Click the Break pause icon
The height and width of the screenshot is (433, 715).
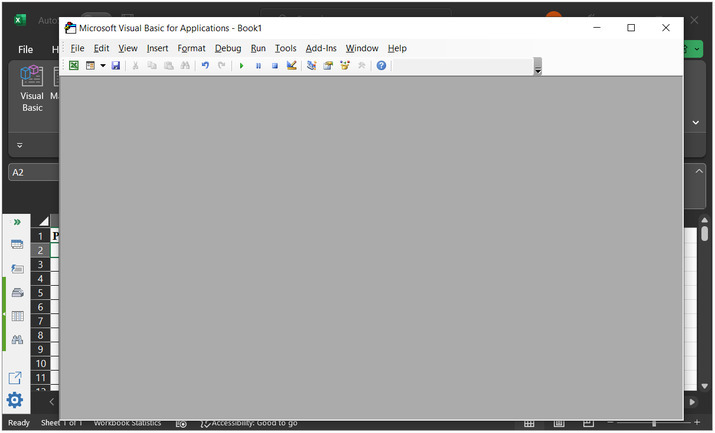[x=258, y=66]
